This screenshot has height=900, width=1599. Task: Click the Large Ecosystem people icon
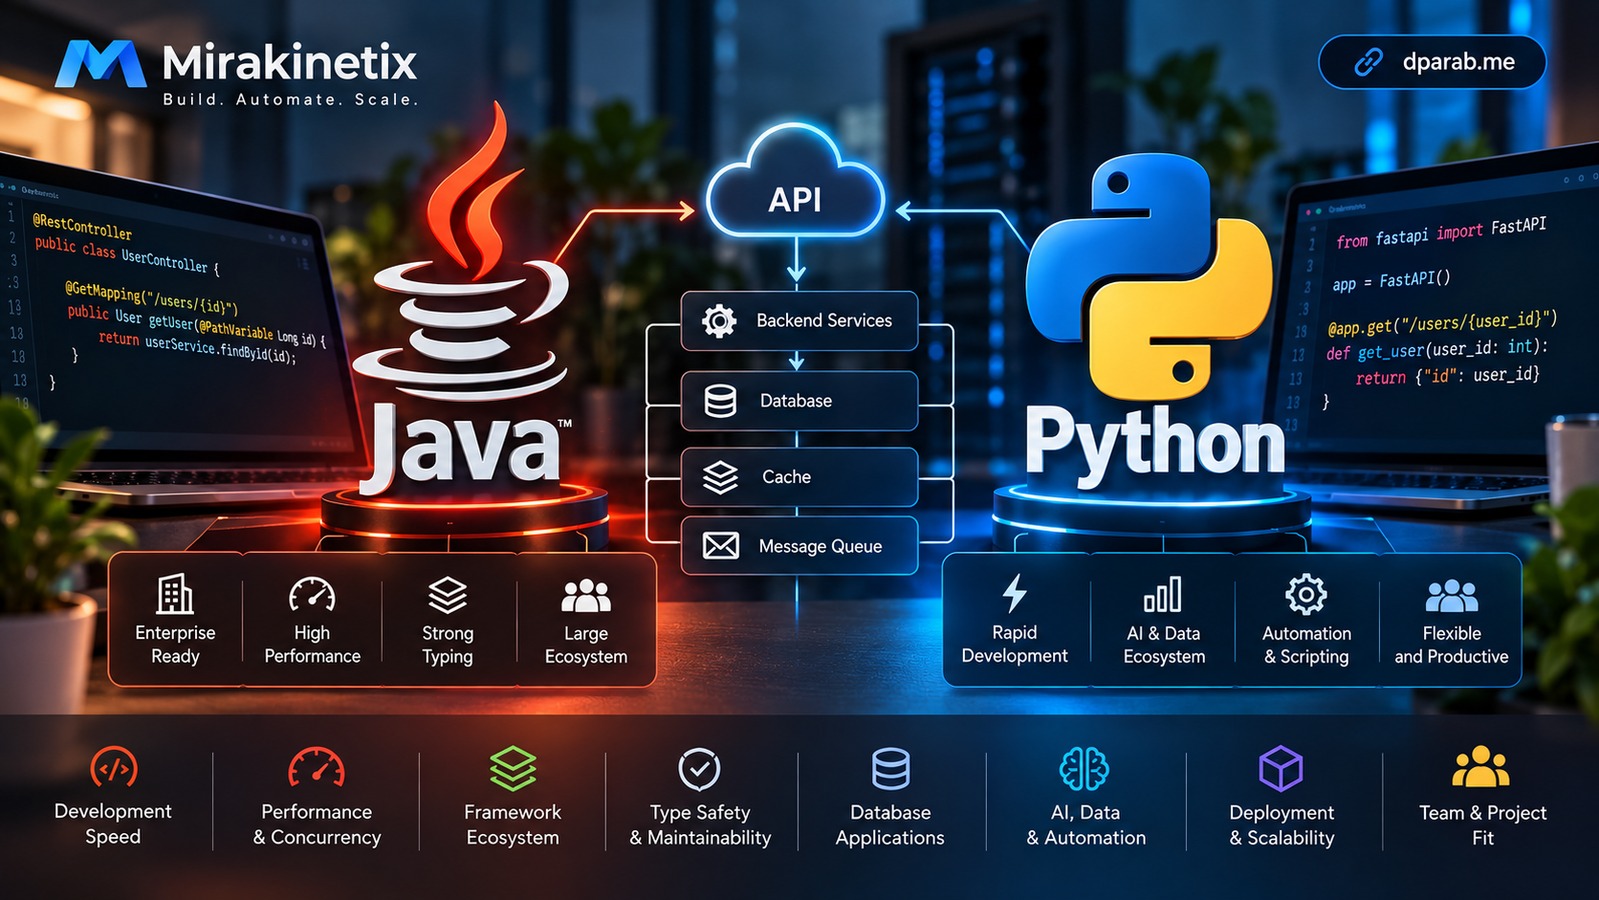(586, 595)
